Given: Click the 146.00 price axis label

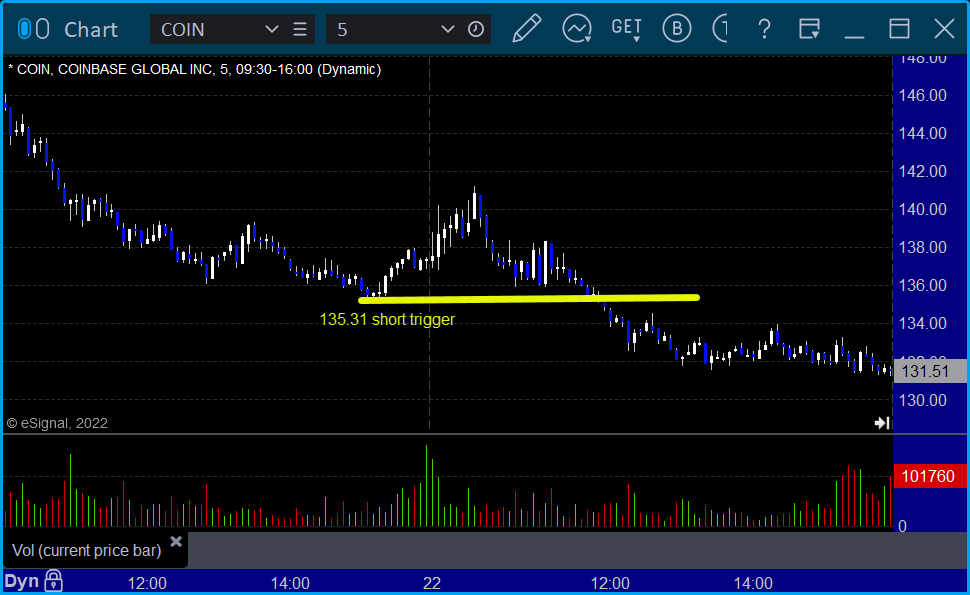Looking at the screenshot, I should [922, 95].
